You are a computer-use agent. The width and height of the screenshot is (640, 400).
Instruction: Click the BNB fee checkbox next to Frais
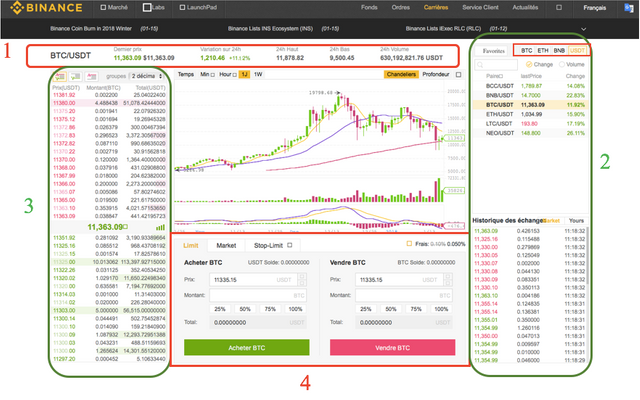pyautogui.click(x=409, y=244)
